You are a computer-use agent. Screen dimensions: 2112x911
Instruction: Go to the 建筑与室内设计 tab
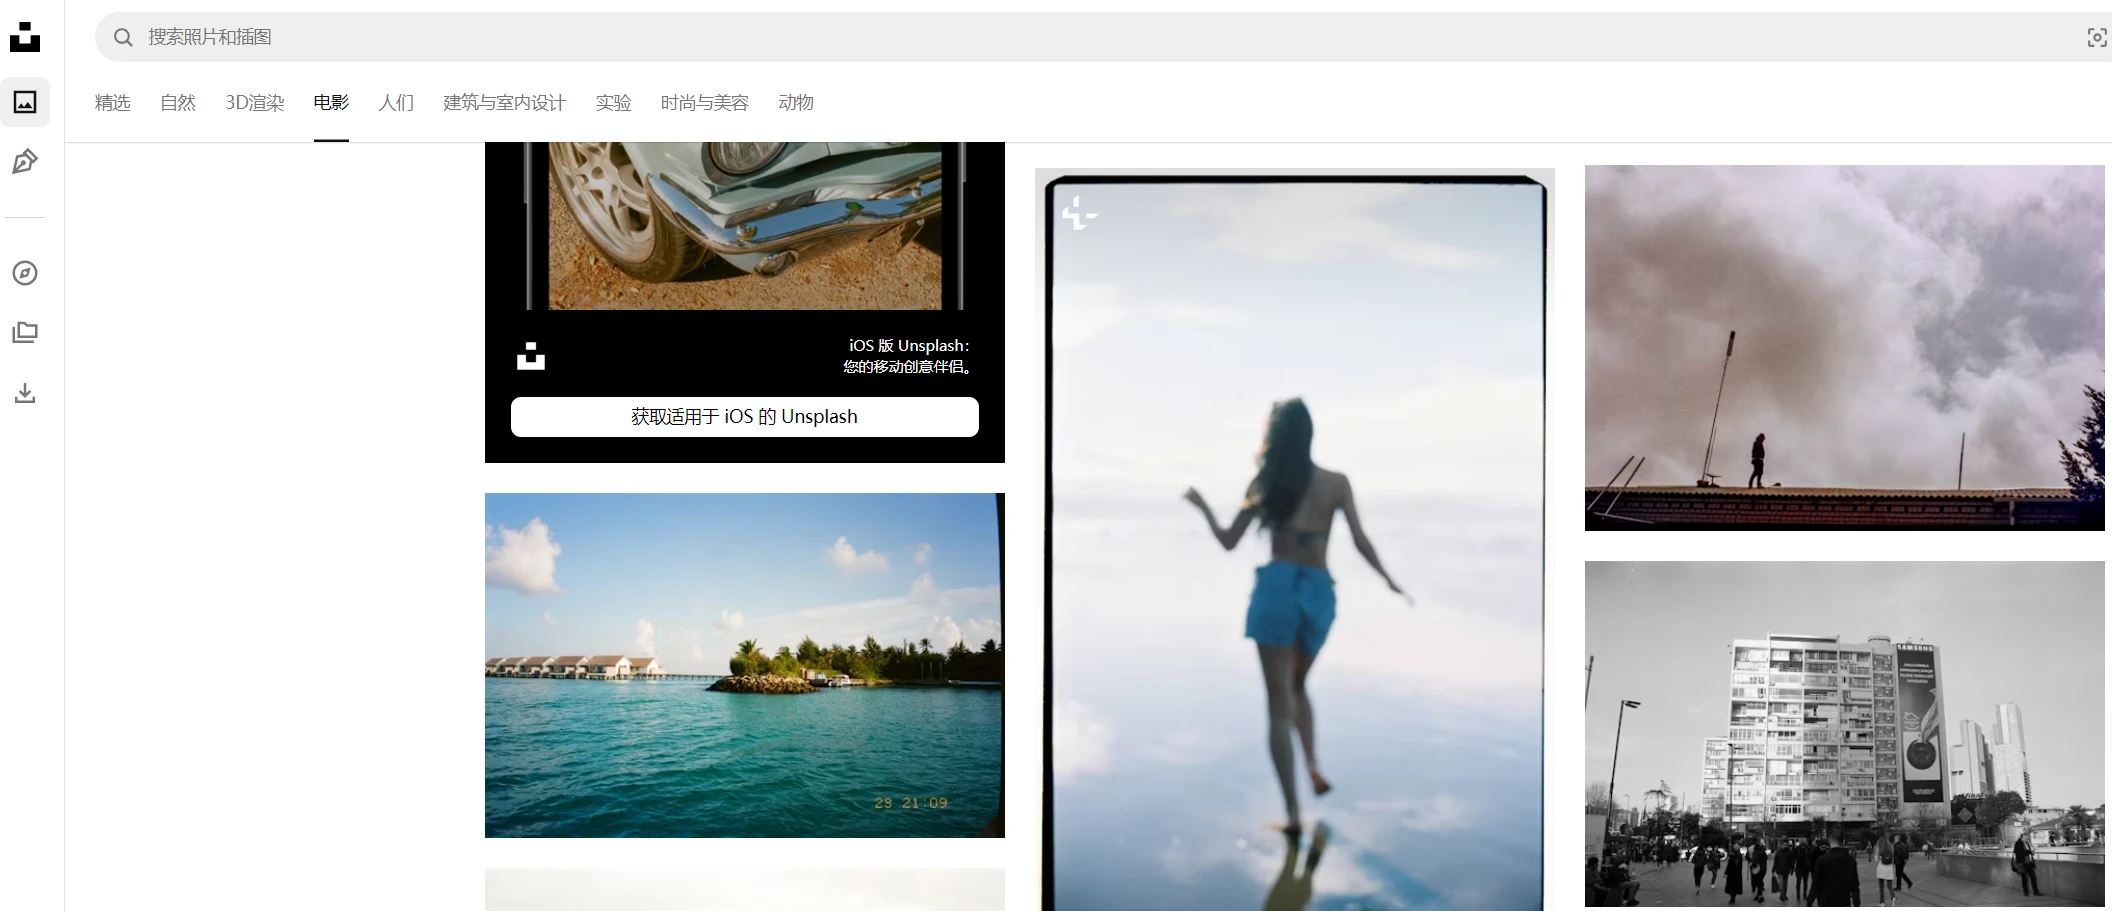click(504, 103)
